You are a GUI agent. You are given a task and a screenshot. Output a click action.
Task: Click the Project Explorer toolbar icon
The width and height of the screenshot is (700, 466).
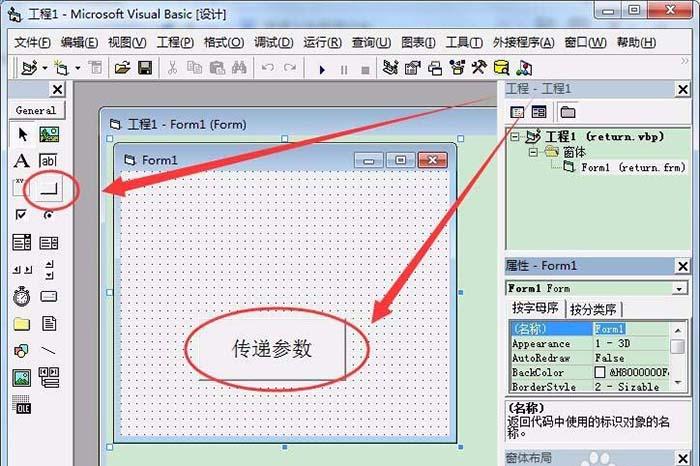[390, 68]
